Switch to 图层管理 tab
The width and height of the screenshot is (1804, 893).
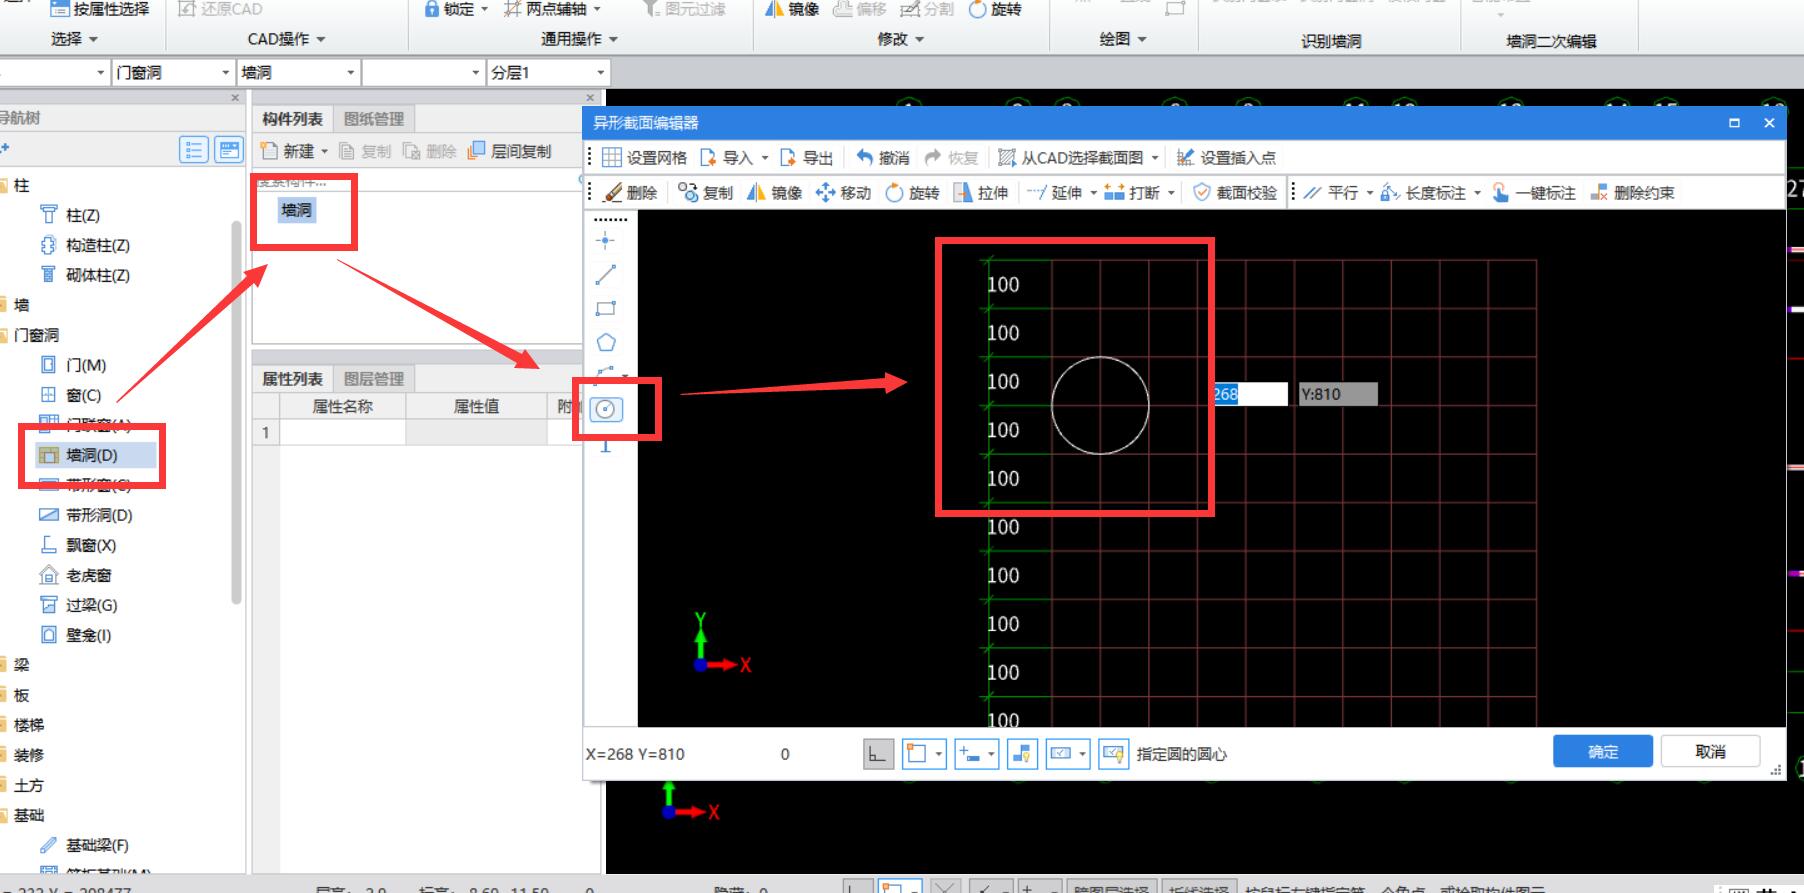tap(374, 379)
